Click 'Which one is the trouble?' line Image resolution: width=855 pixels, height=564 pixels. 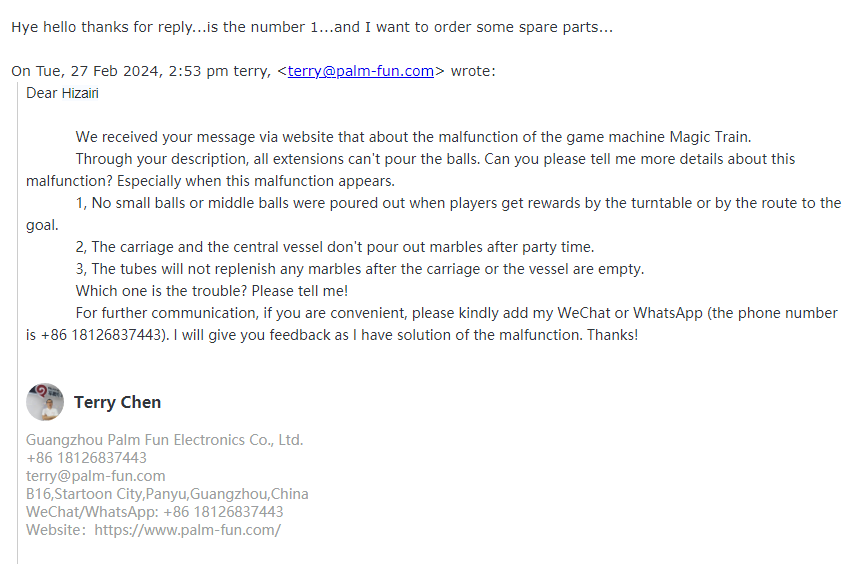(212, 291)
